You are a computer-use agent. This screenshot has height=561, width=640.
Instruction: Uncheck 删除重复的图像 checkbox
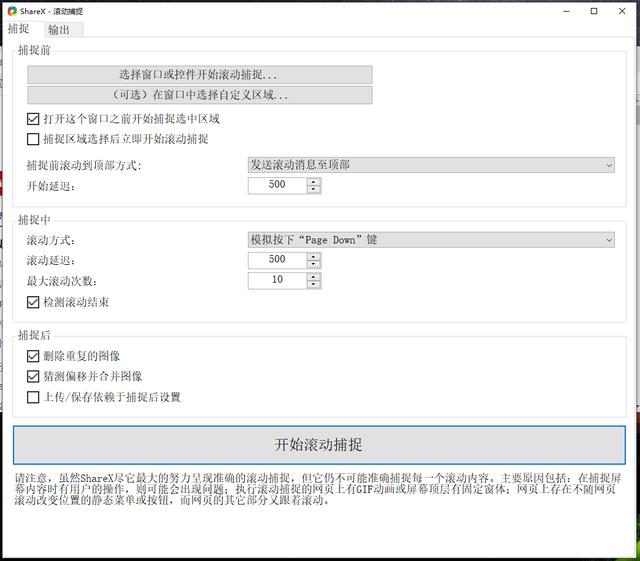[33, 356]
